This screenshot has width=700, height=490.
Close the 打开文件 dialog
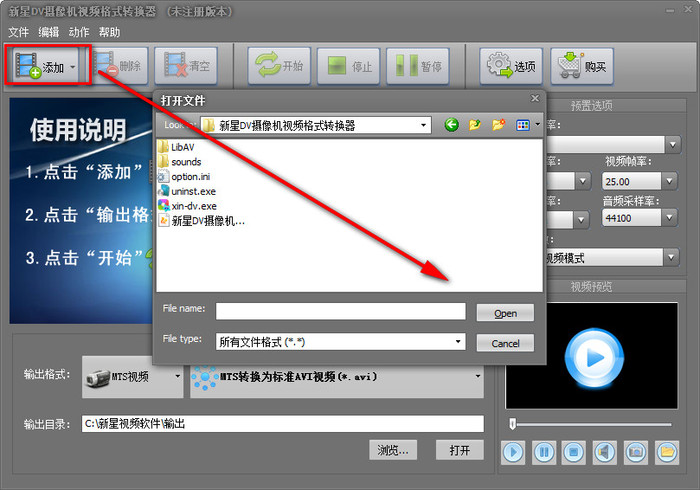pyautogui.click(x=535, y=98)
